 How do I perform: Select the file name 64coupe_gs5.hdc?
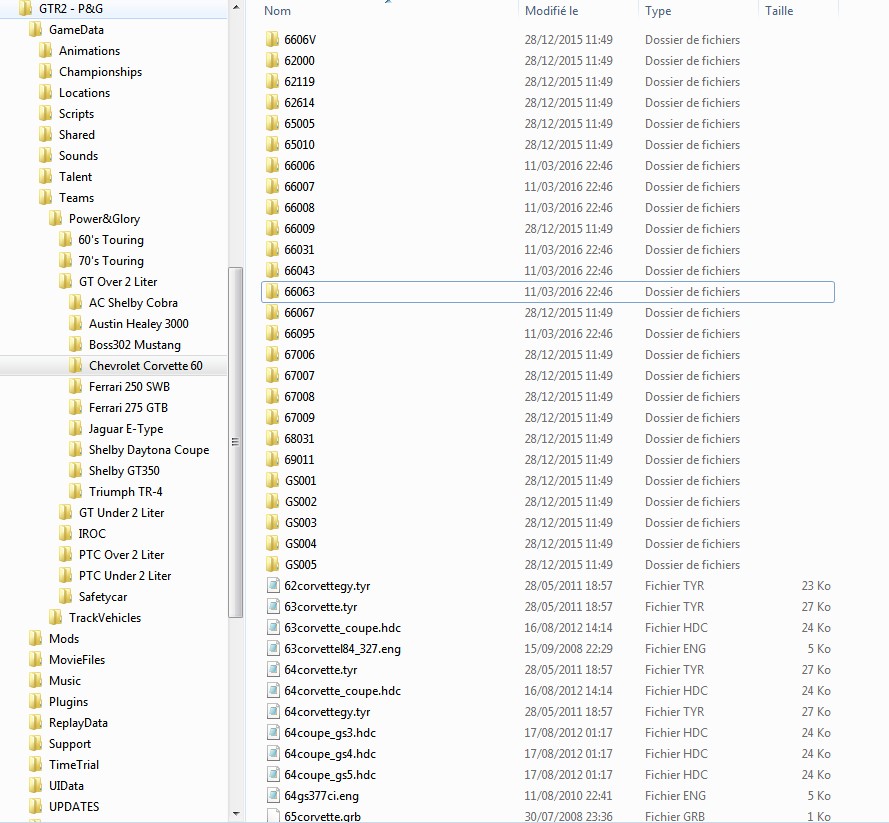pyautogui.click(x=330, y=774)
